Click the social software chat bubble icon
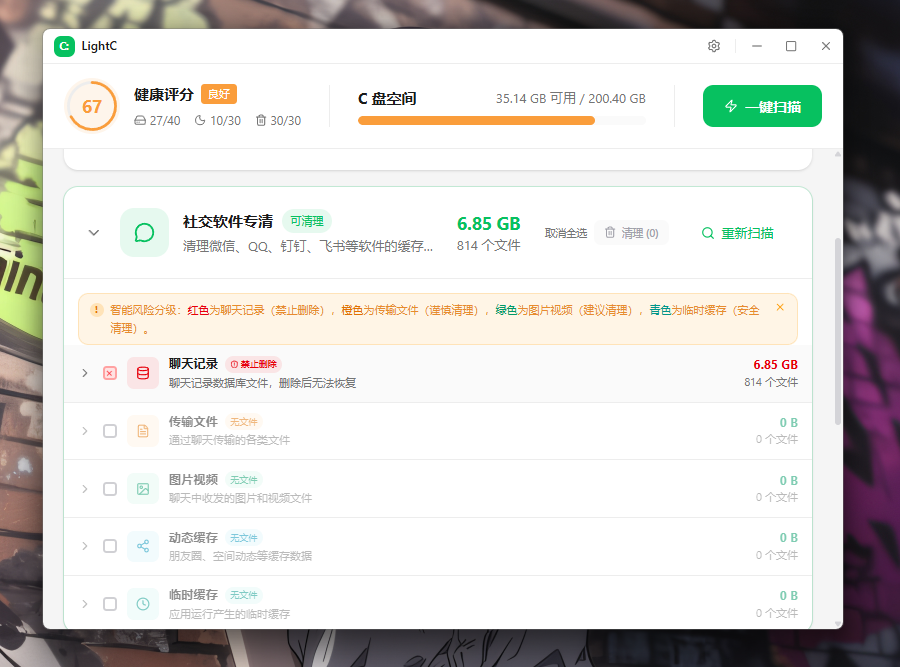Viewport: 900px width, 667px height. tap(144, 232)
